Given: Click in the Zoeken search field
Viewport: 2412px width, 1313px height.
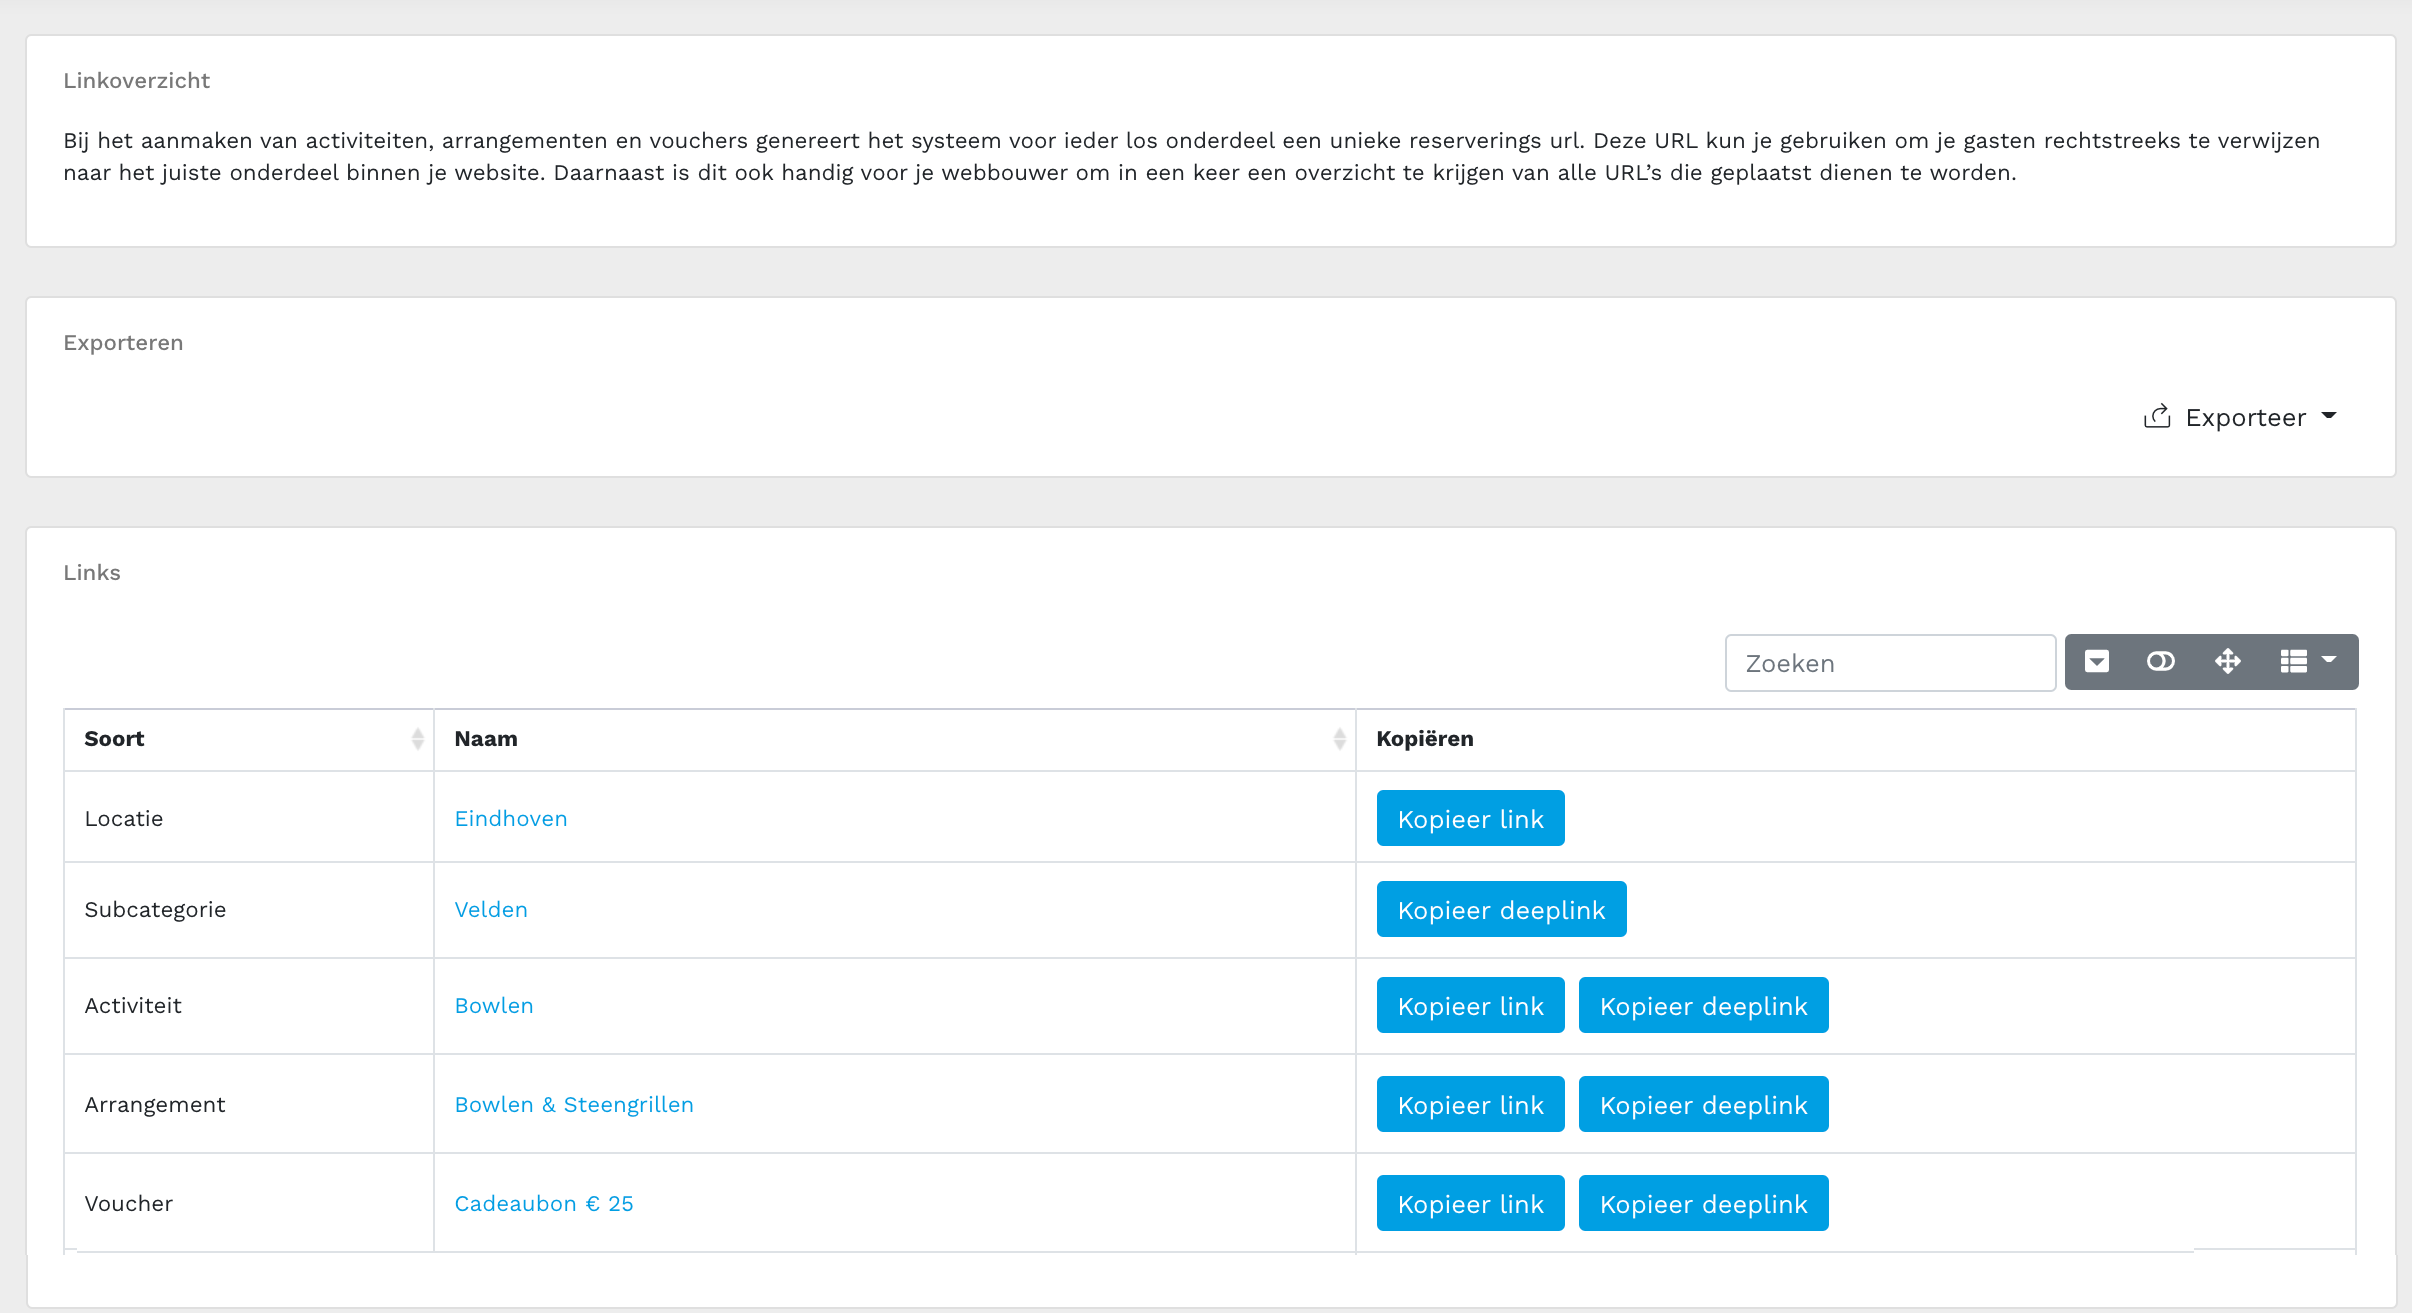Looking at the screenshot, I should click(x=1889, y=663).
